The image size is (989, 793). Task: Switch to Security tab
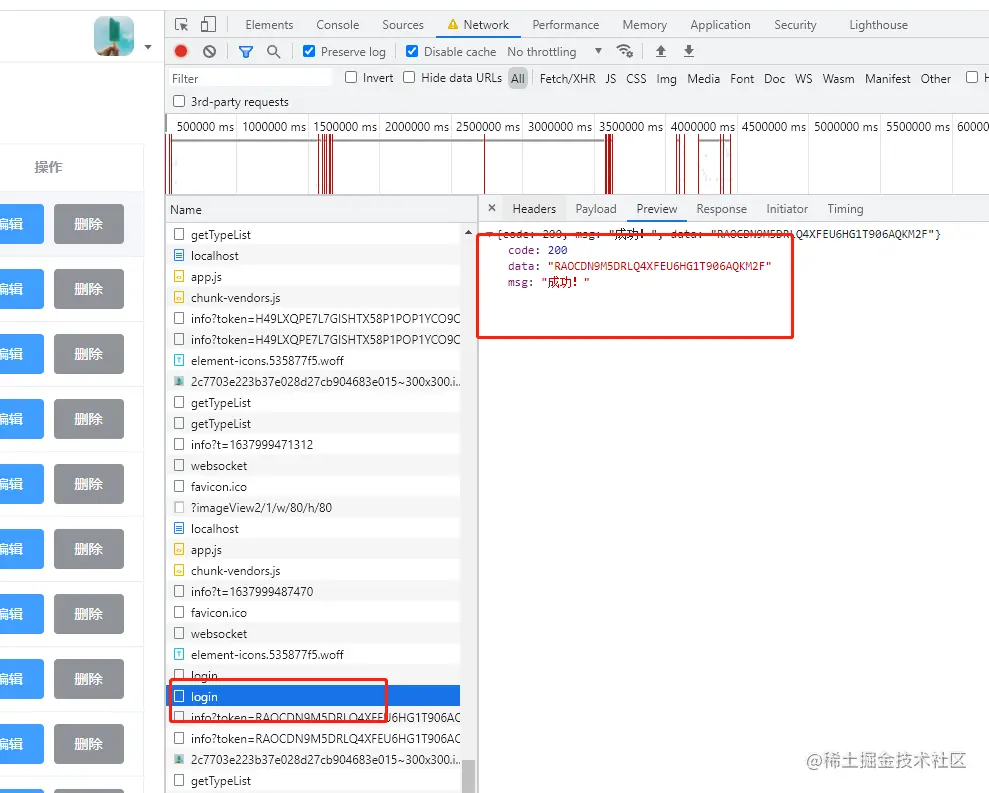point(795,25)
